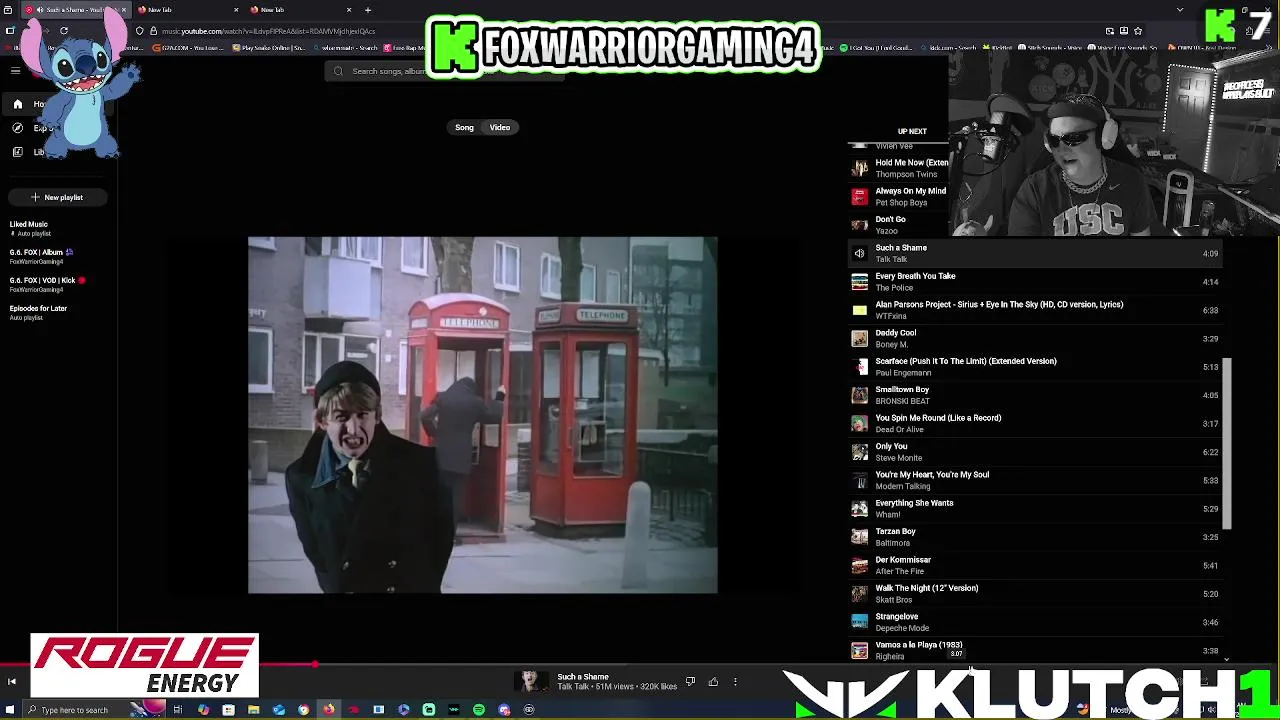Switch to Song mode
The height and width of the screenshot is (720, 1280).
click(x=464, y=128)
